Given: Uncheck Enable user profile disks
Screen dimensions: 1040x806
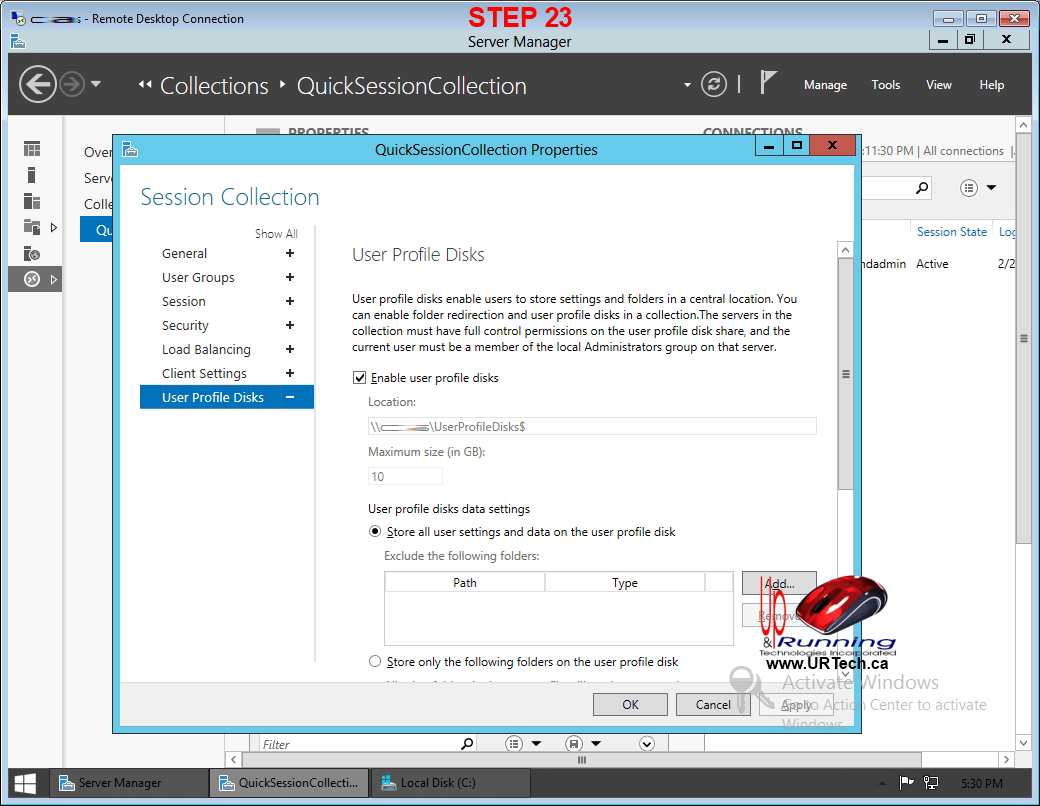Looking at the screenshot, I should click(x=360, y=378).
